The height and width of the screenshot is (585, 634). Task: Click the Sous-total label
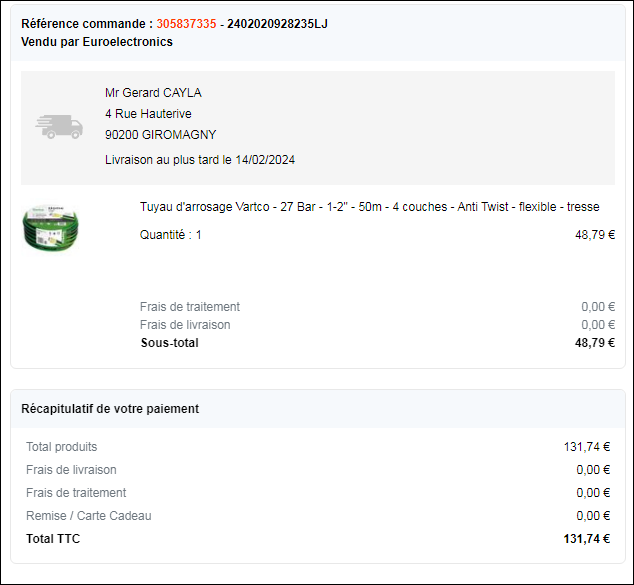tap(169, 343)
